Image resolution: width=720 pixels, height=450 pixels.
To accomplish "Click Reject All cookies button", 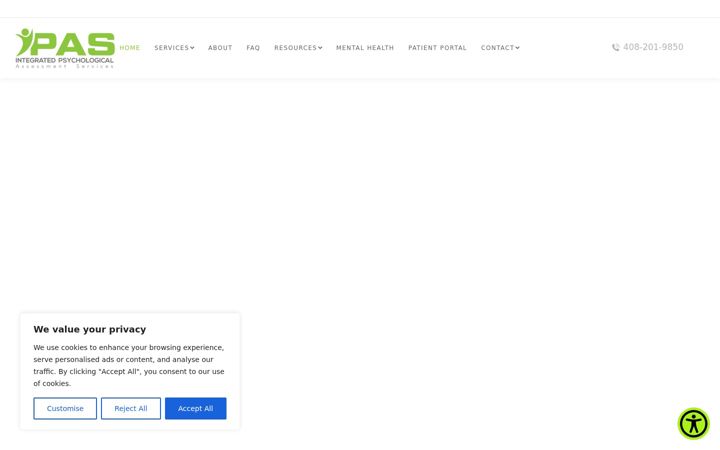I will [131, 408].
